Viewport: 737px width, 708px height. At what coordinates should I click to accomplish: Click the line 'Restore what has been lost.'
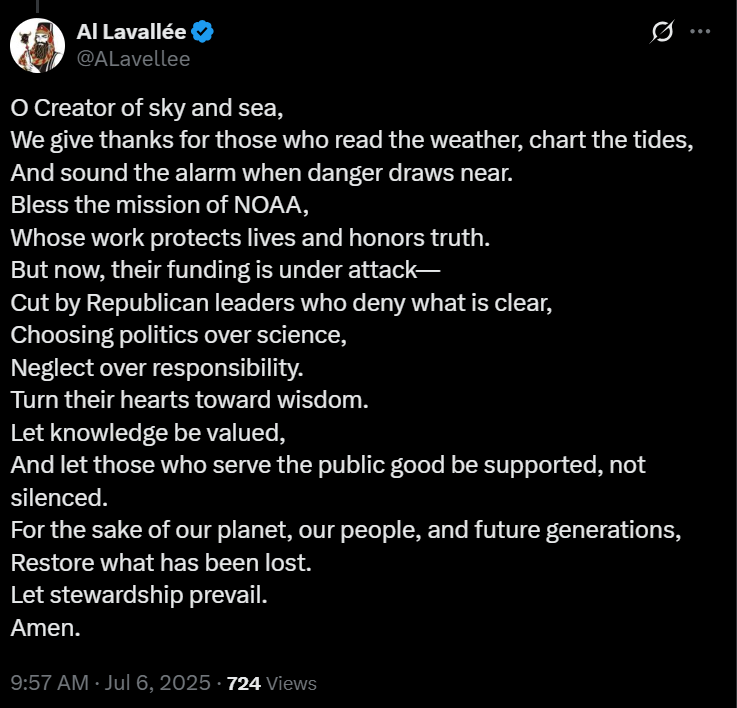(161, 563)
